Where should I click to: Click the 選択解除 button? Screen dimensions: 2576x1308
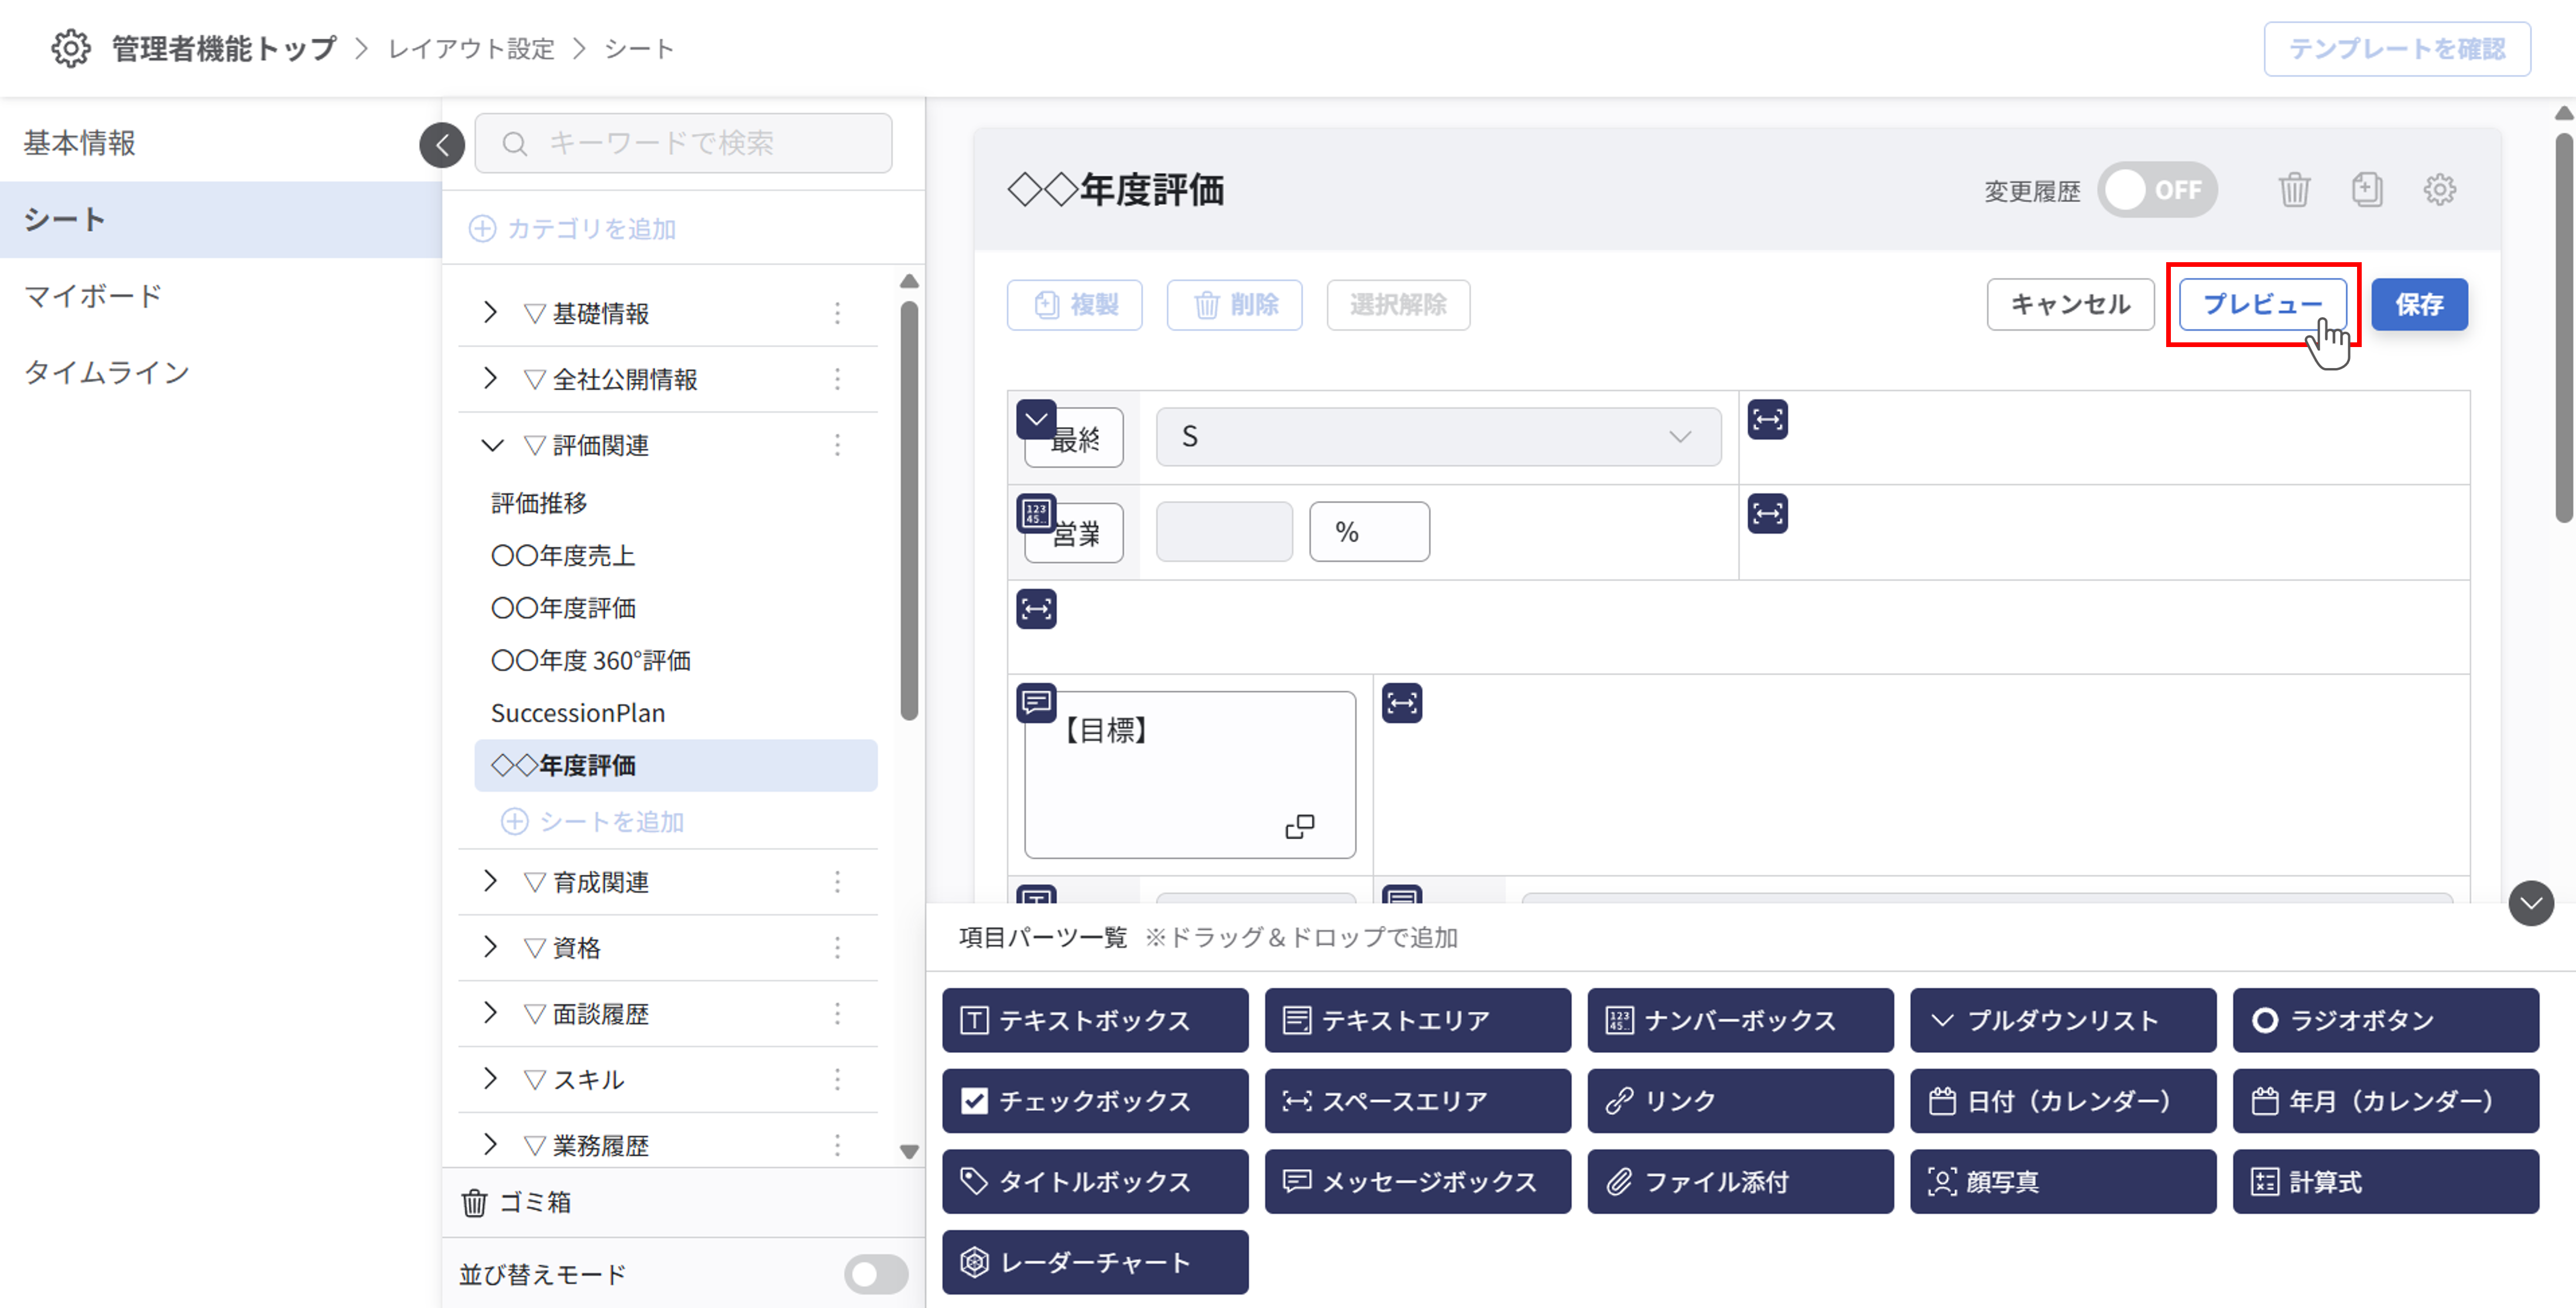point(1398,304)
